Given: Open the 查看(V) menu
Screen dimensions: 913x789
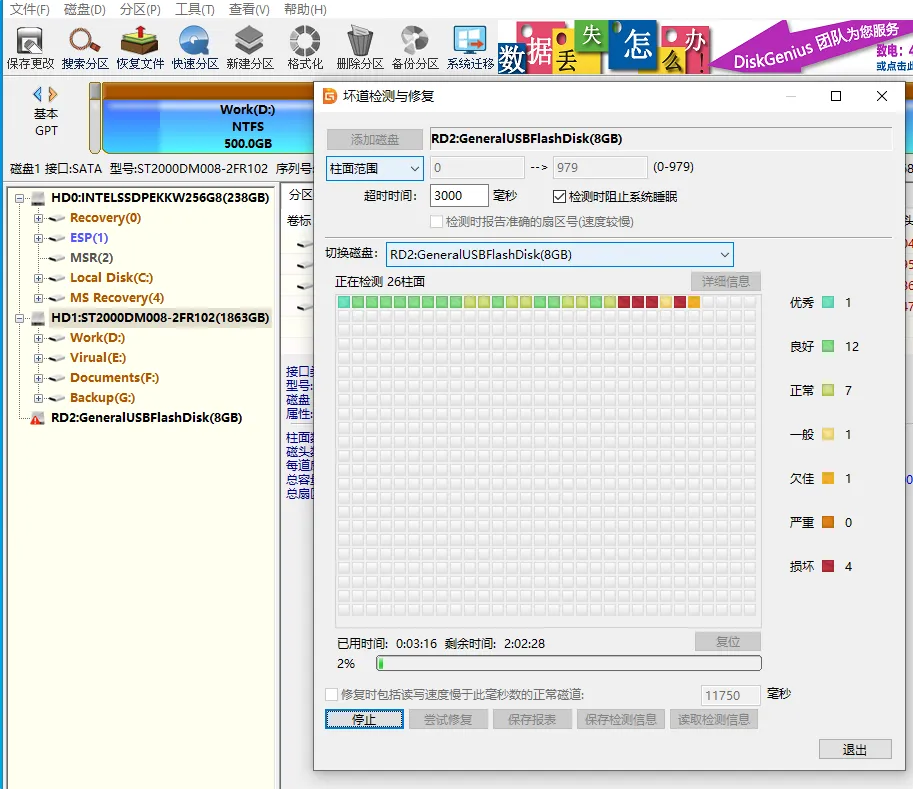Looking at the screenshot, I should (249, 9).
